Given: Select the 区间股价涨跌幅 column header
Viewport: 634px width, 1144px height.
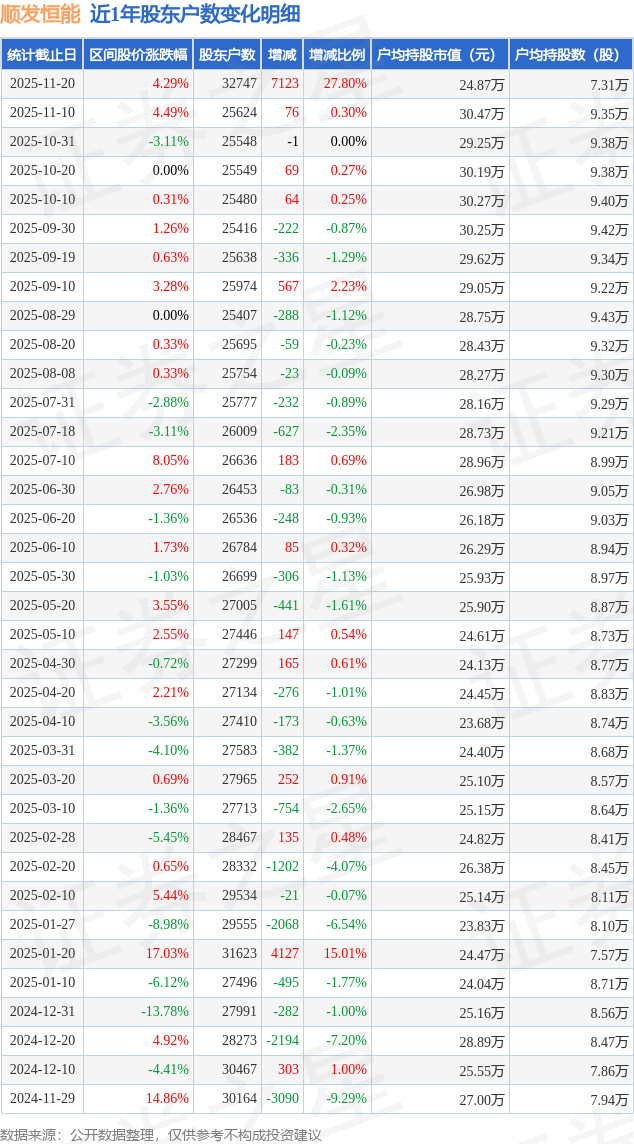Looking at the screenshot, I should [138, 55].
